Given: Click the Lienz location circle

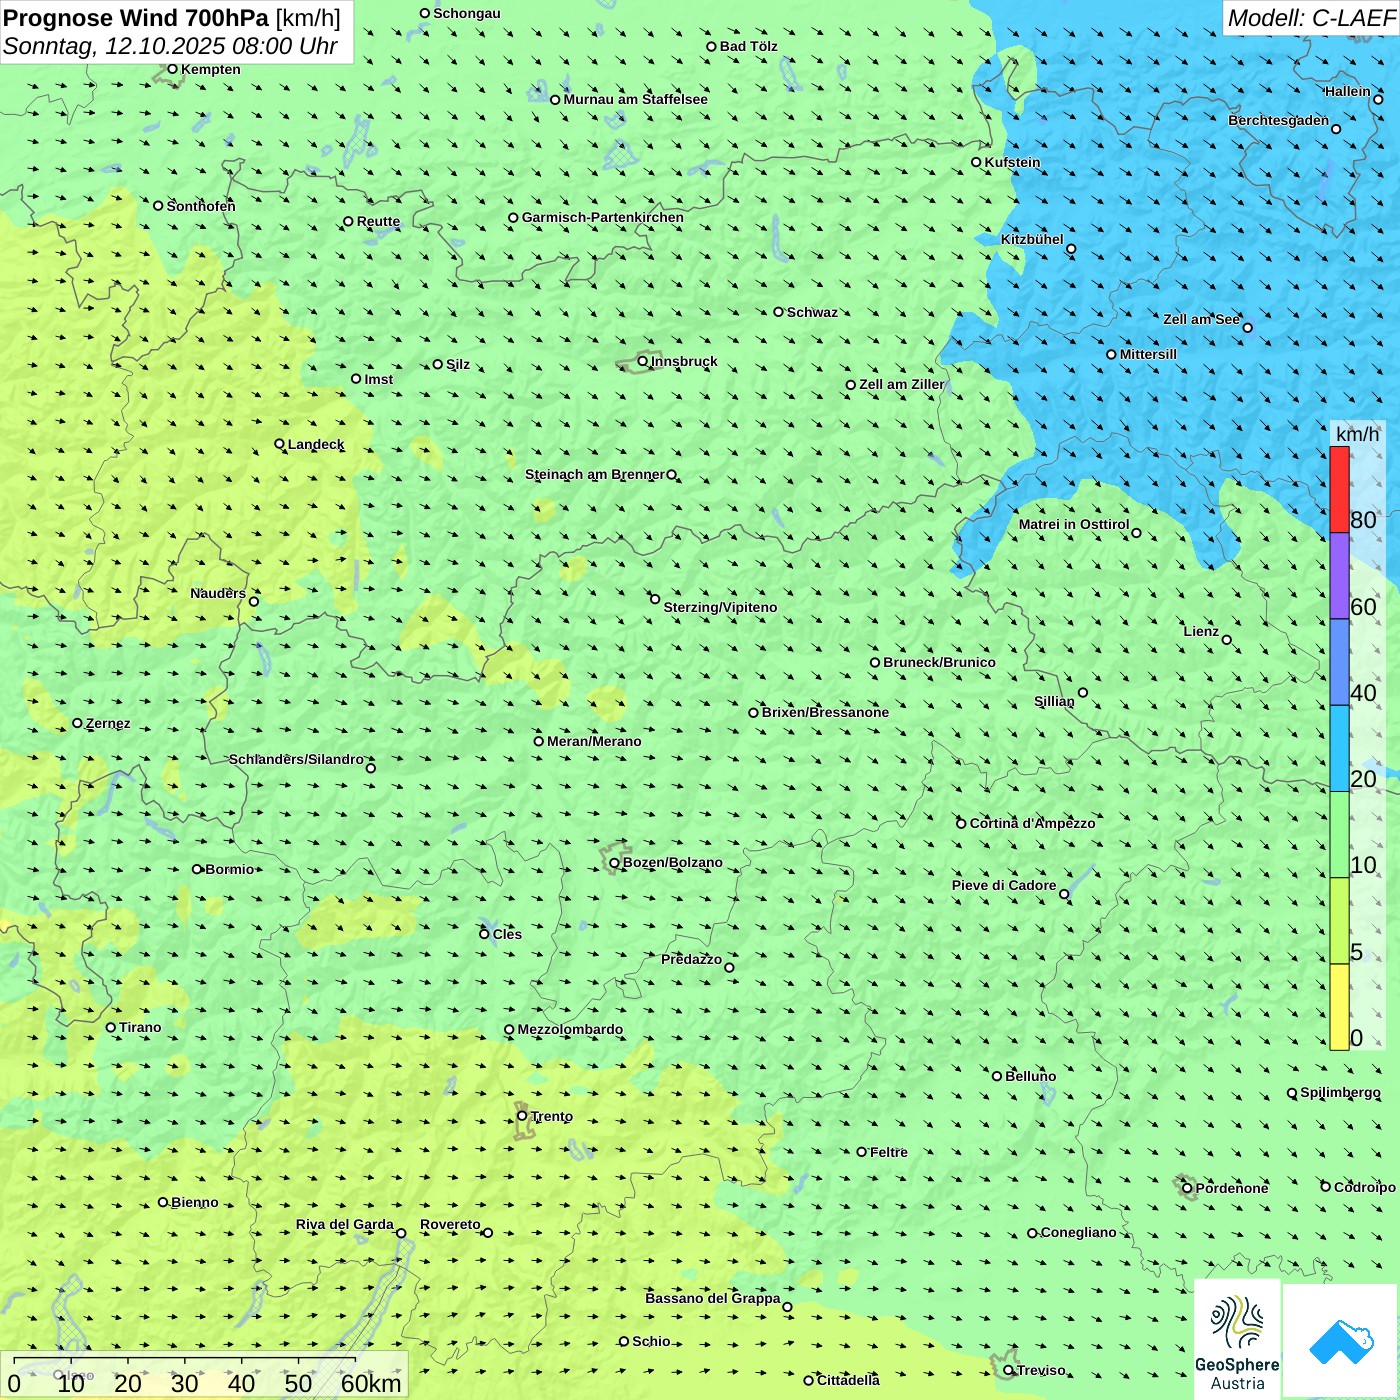Looking at the screenshot, I should click(1227, 640).
